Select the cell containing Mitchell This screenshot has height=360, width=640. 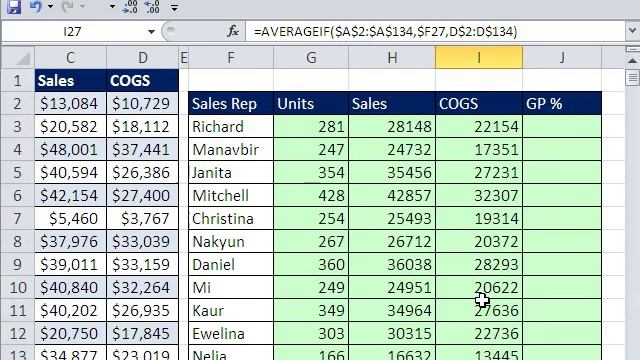click(x=231, y=195)
